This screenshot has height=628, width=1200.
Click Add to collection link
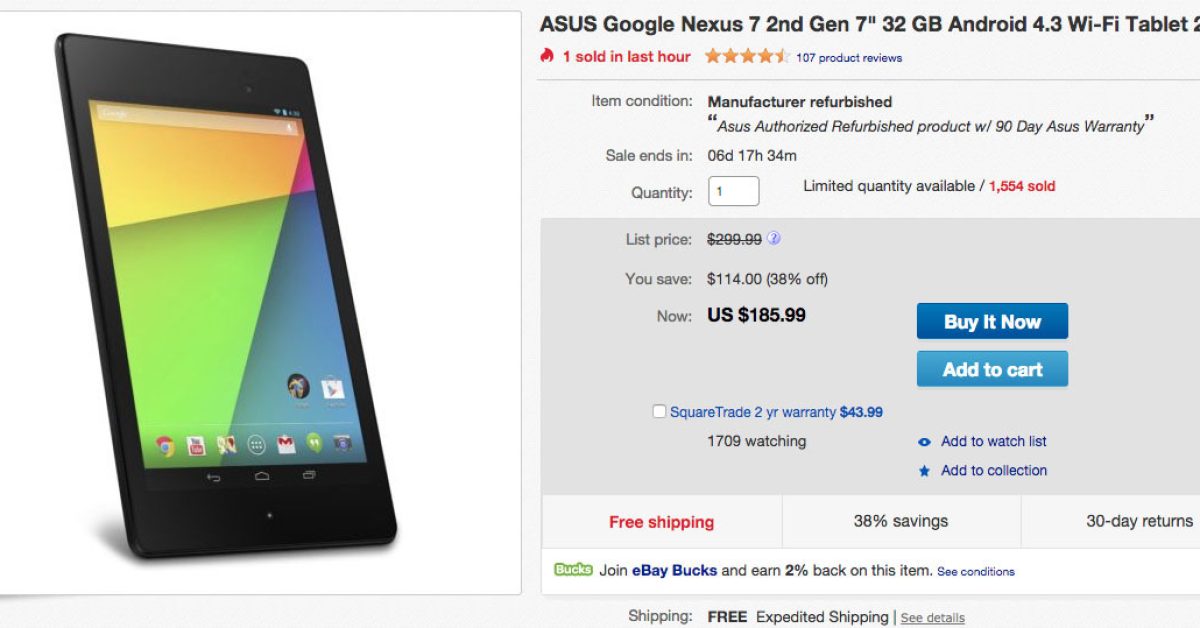coord(993,470)
